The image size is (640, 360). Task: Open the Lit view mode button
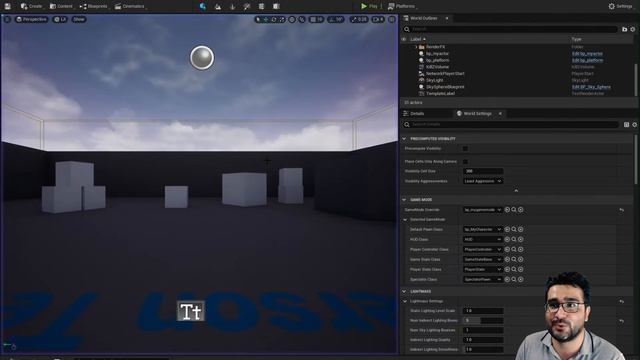[60, 19]
